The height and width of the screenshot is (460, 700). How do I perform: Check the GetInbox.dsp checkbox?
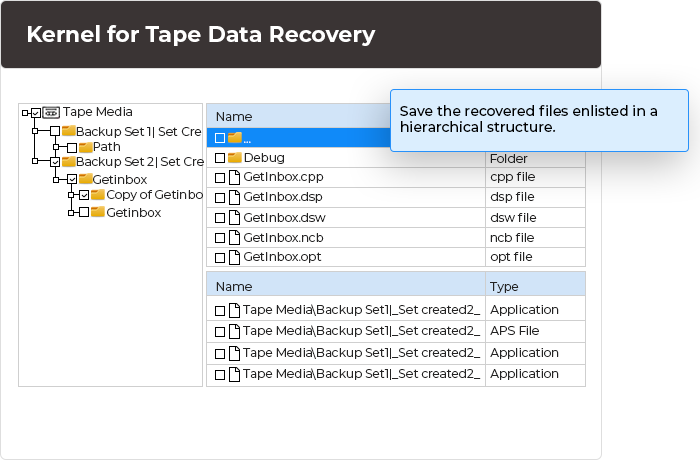click(x=220, y=198)
